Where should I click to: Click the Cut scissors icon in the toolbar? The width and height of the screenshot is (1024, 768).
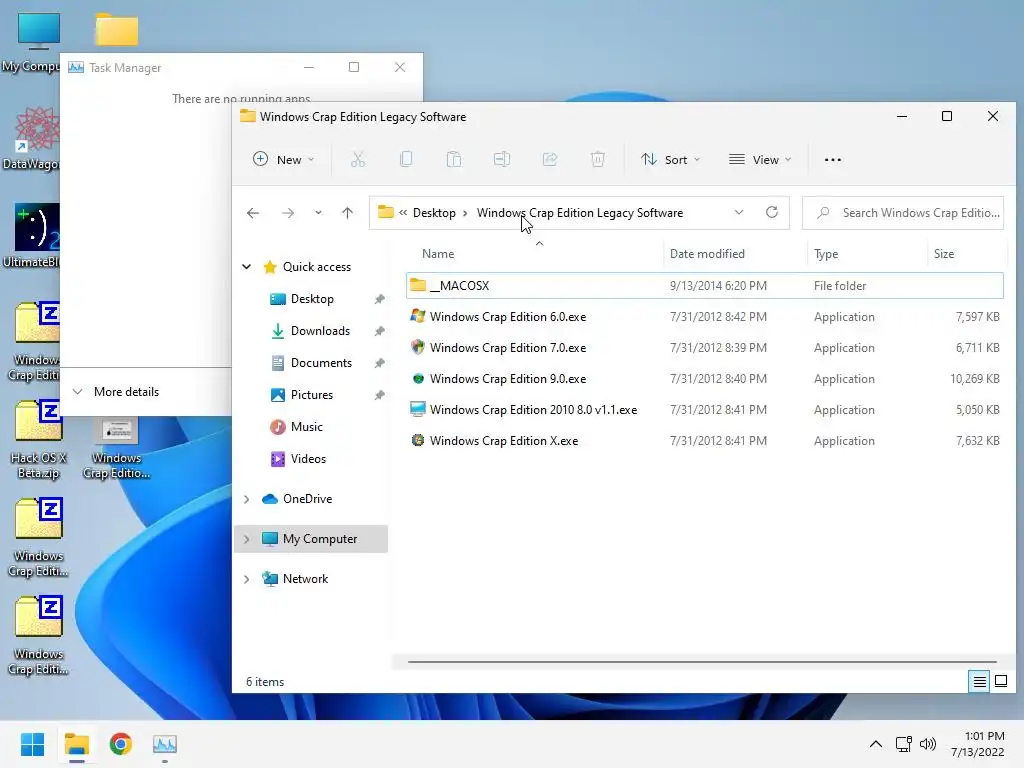(358, 159)
